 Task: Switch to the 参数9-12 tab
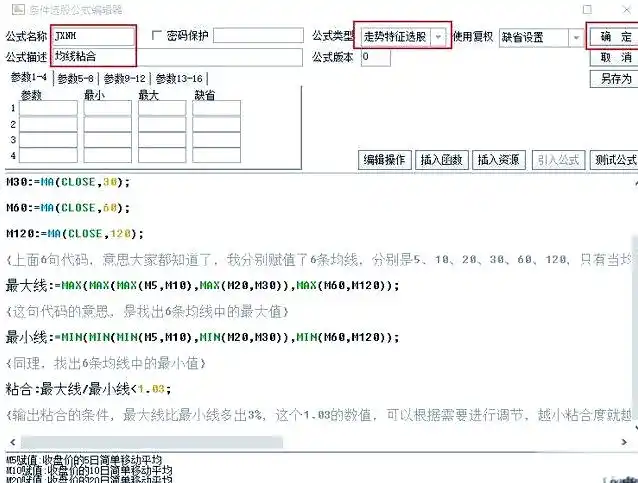pos(125,79)
